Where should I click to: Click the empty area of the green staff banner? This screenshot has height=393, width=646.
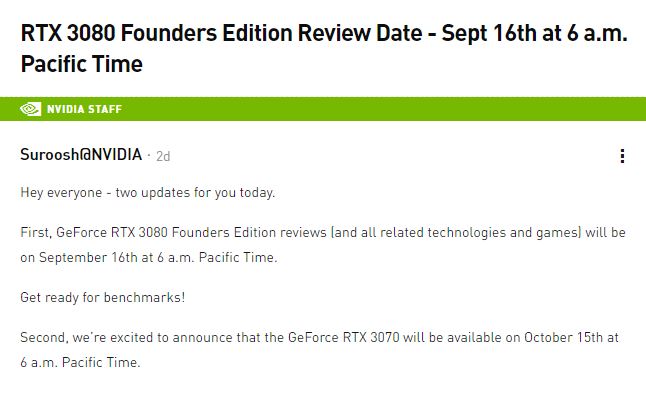coord(383,109)
